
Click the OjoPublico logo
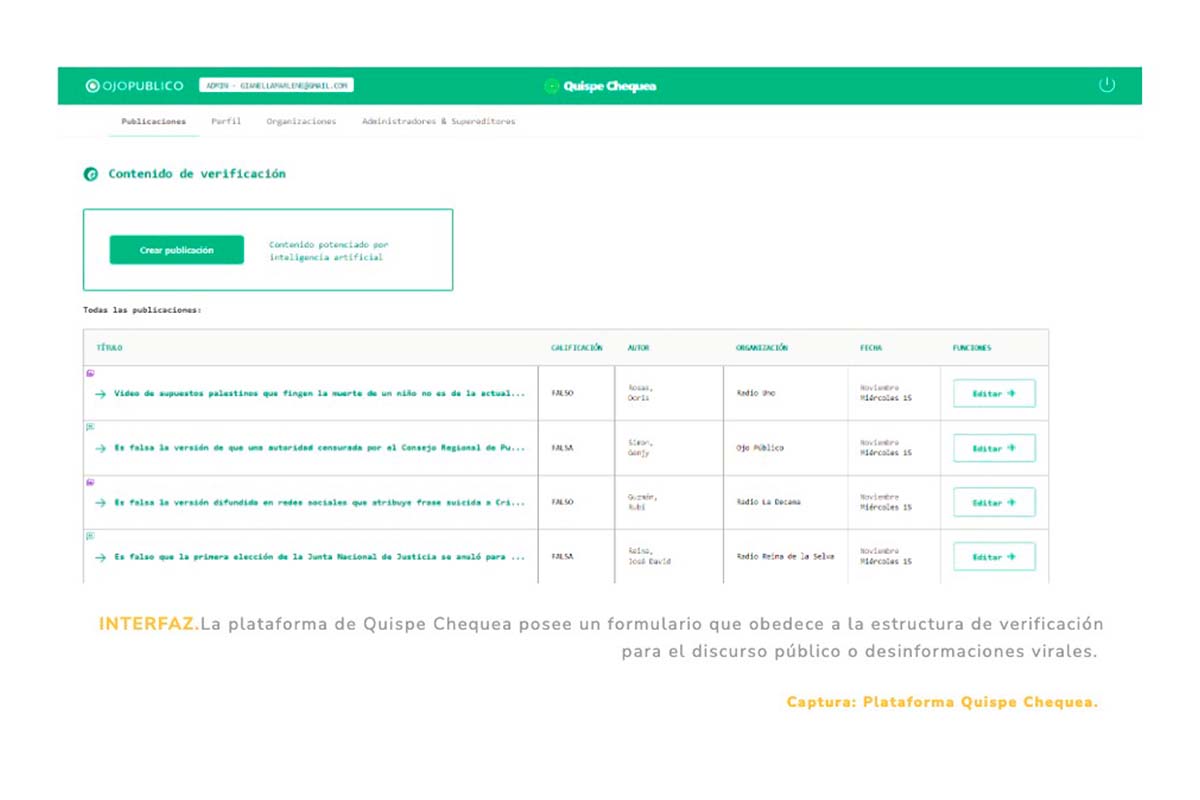(x=134, y=86)
